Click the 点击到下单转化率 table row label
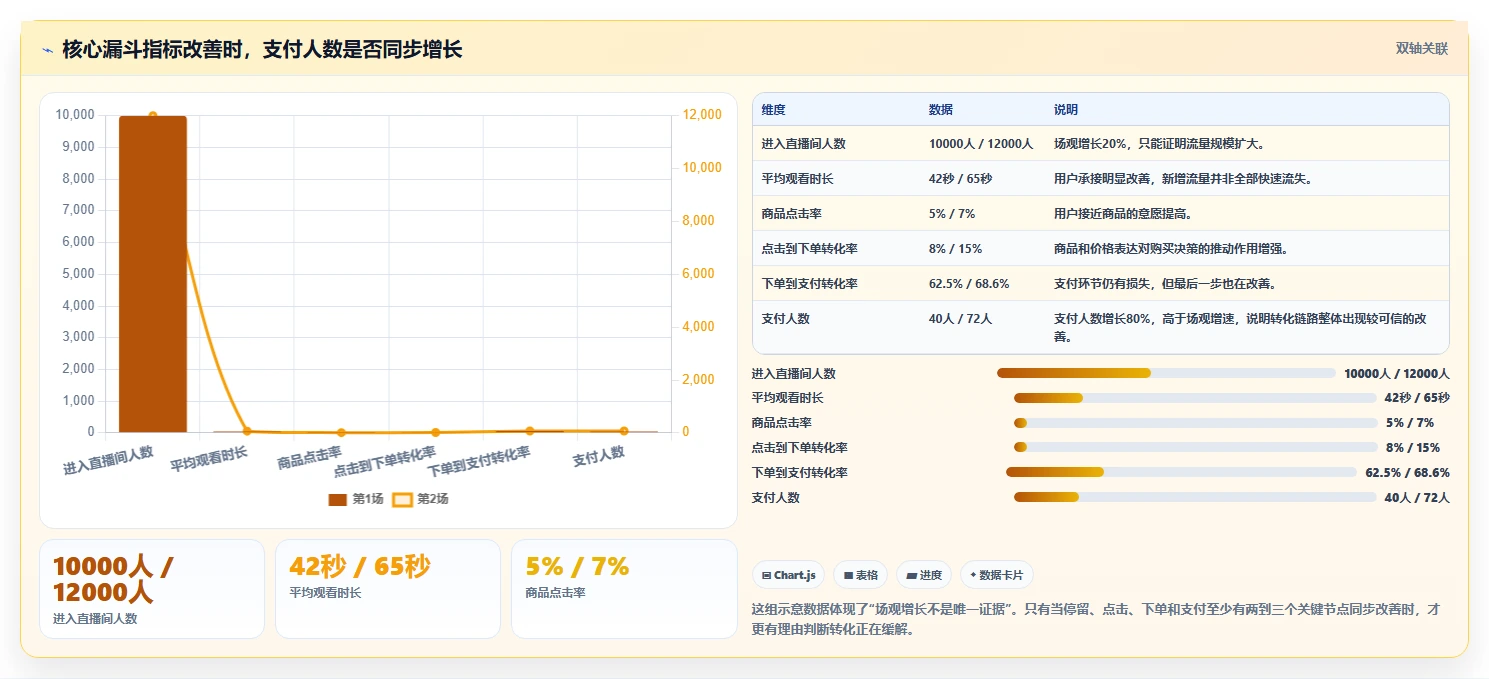1489x679 pixels. point(809,249)
